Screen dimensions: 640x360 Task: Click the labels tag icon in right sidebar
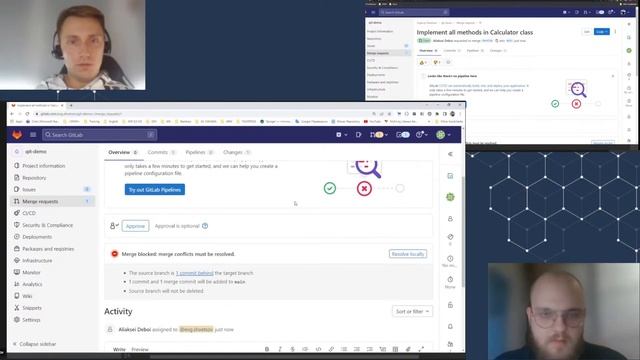pyautogui.click(x=450, y=237)
